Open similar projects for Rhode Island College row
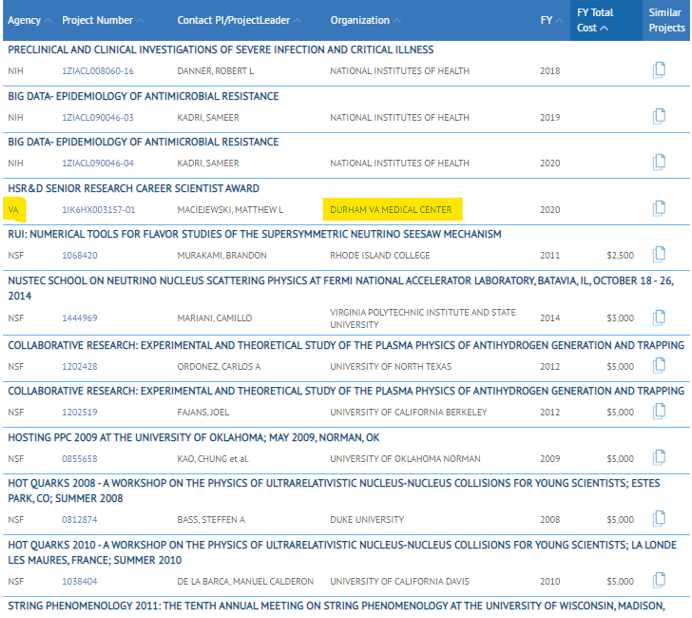The height and width of the screenshot is (618, 692). pos(659,255)
